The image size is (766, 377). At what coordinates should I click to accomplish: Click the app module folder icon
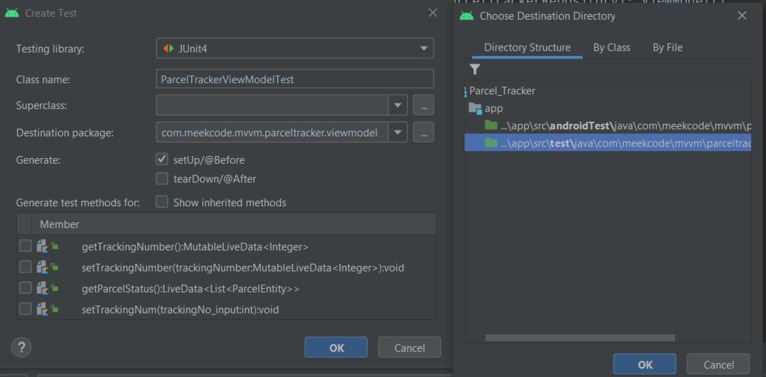(x=475, y=108)
